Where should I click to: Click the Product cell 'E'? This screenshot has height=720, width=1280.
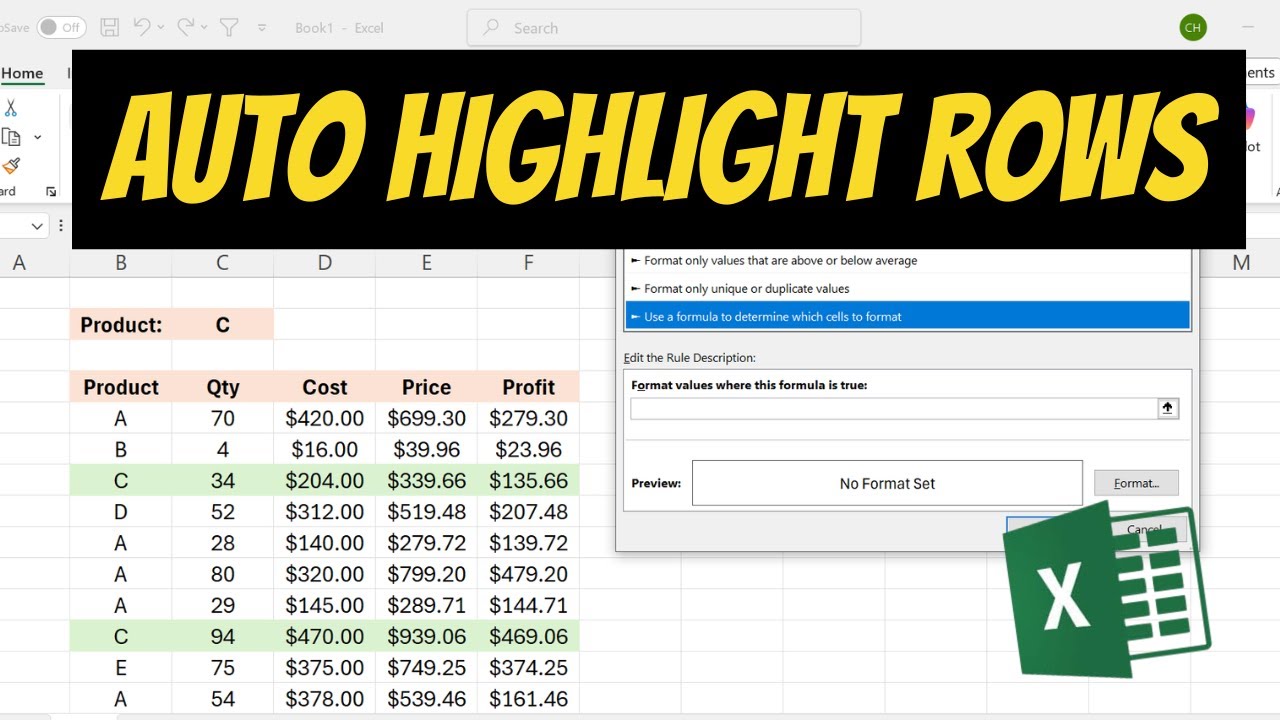pos(121,667)
